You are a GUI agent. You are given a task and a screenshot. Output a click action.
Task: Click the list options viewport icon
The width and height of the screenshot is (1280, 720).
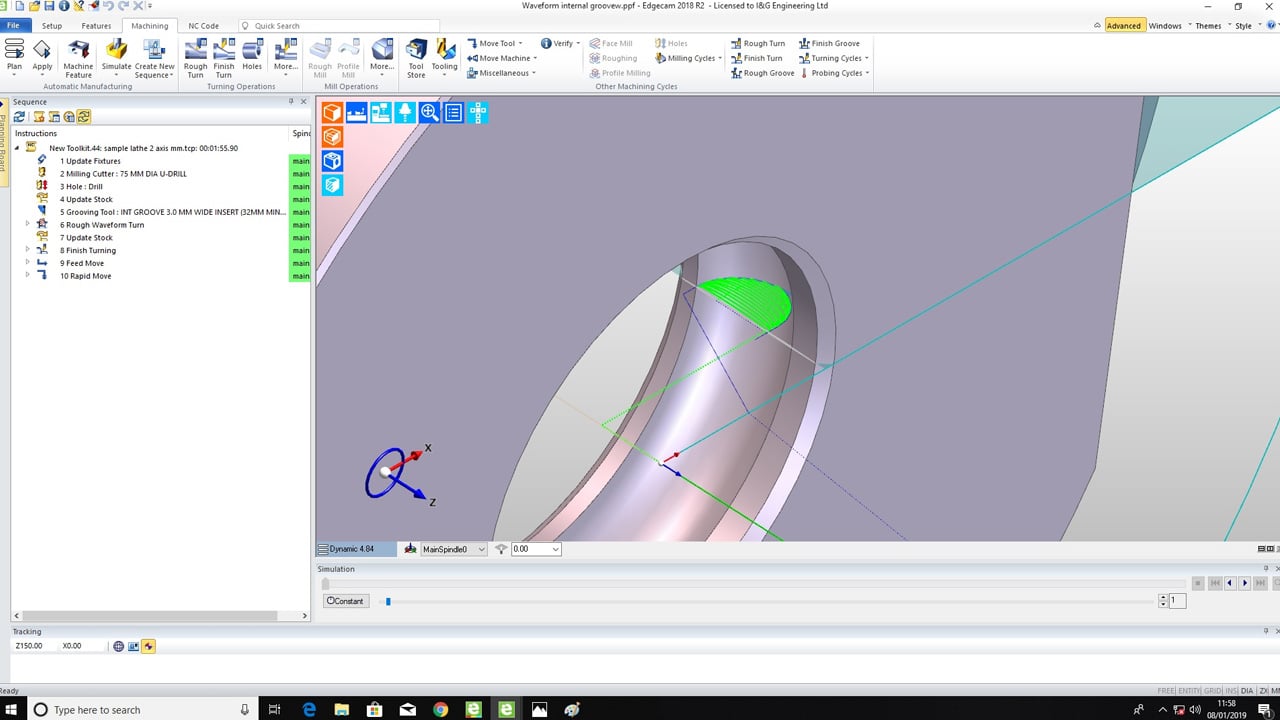click(x=453, y=113)
